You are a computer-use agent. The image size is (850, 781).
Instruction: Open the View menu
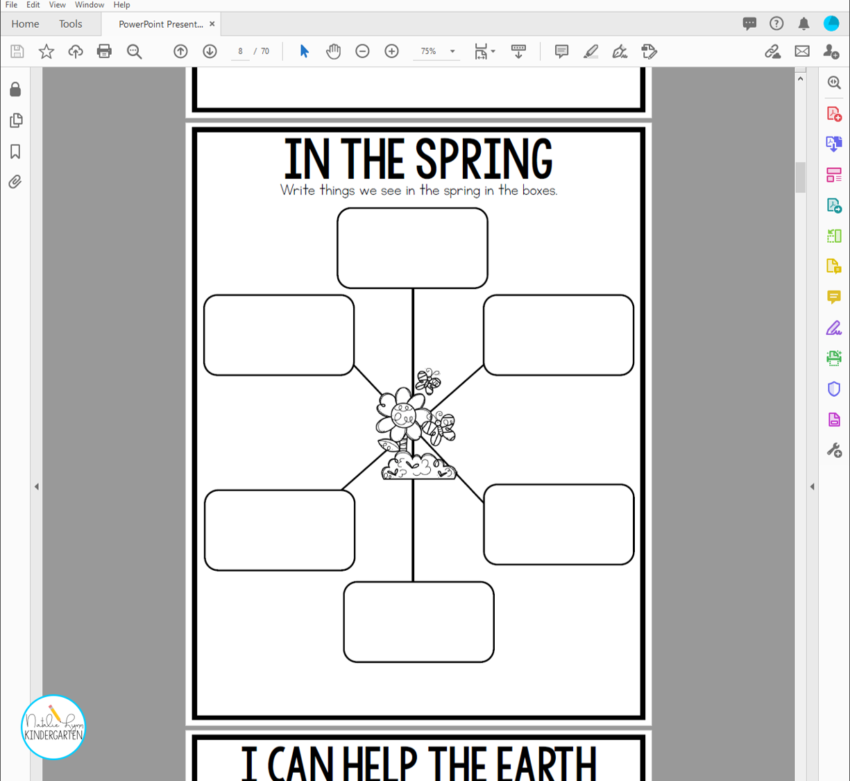pyautogui.click(x=57, y=4)
